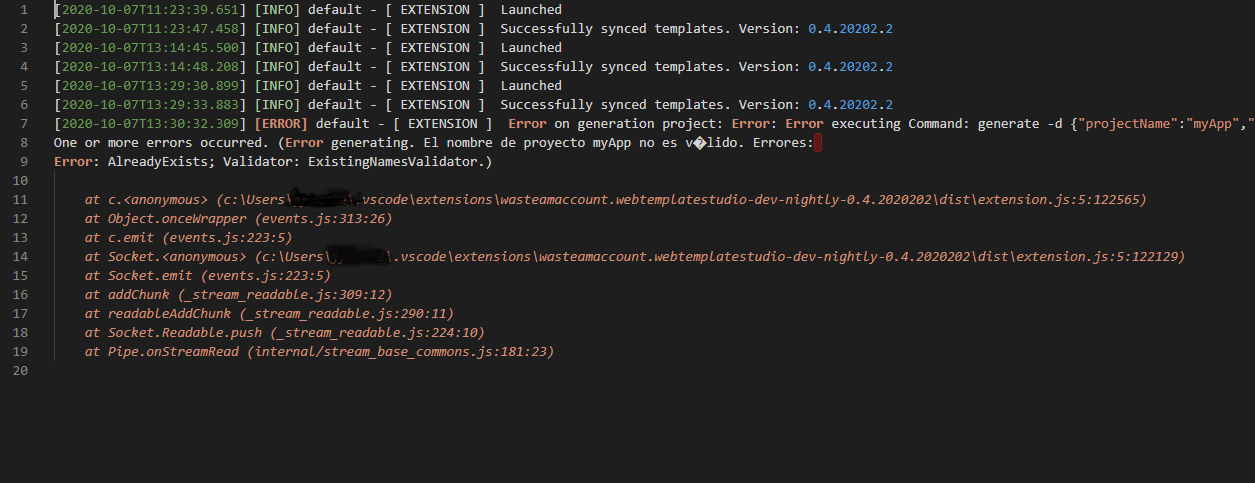
Task: Click the timestamp 2020-10-07T13:30:32.309
Action: pos(150,124)
